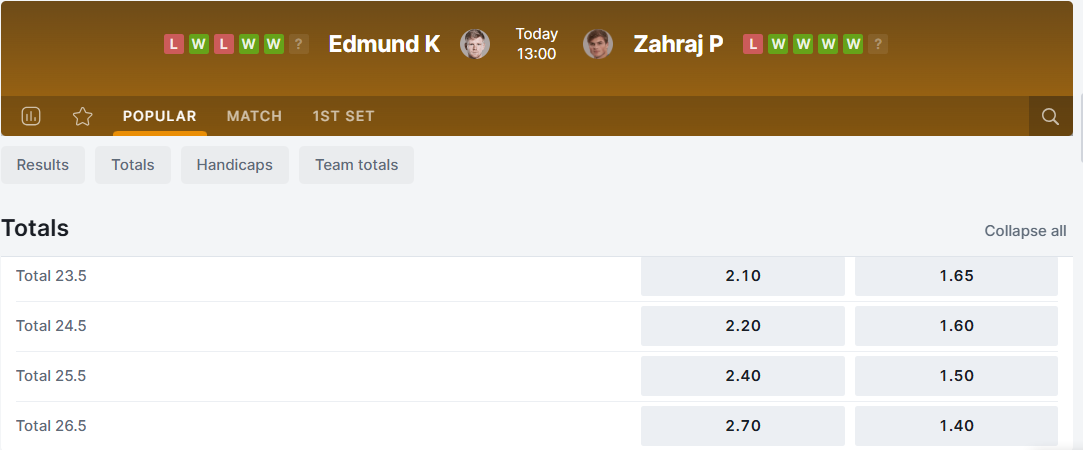The width and height of the screenshot is (1083, 450).
Task: Click question mark badge beside Edmund K
Action: [x=299, y=44]
